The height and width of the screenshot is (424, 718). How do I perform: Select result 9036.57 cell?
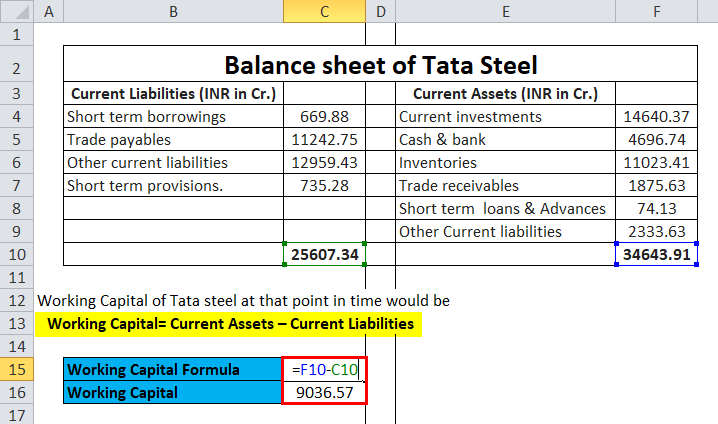[324, 392]
